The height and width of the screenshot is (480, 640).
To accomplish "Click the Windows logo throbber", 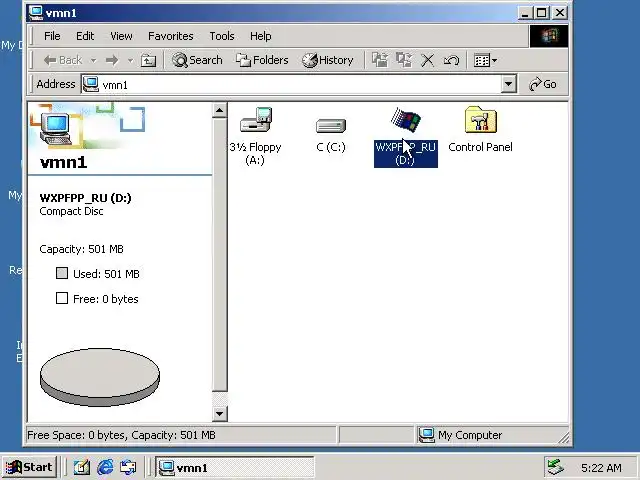I will [x=549, y=36].
